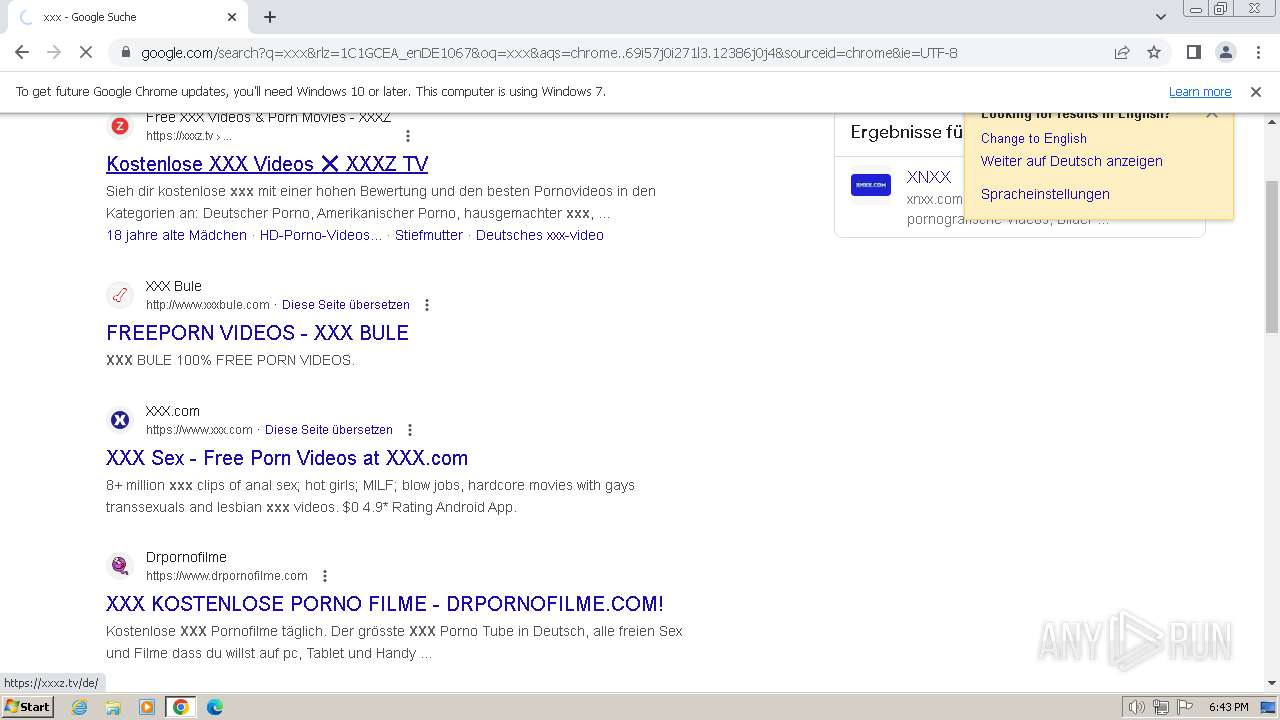This screenshot has width=1280, height=720.
Task: Click the xxxbule.com URL text
Action: pyautogui.click(x=208, y=304)
